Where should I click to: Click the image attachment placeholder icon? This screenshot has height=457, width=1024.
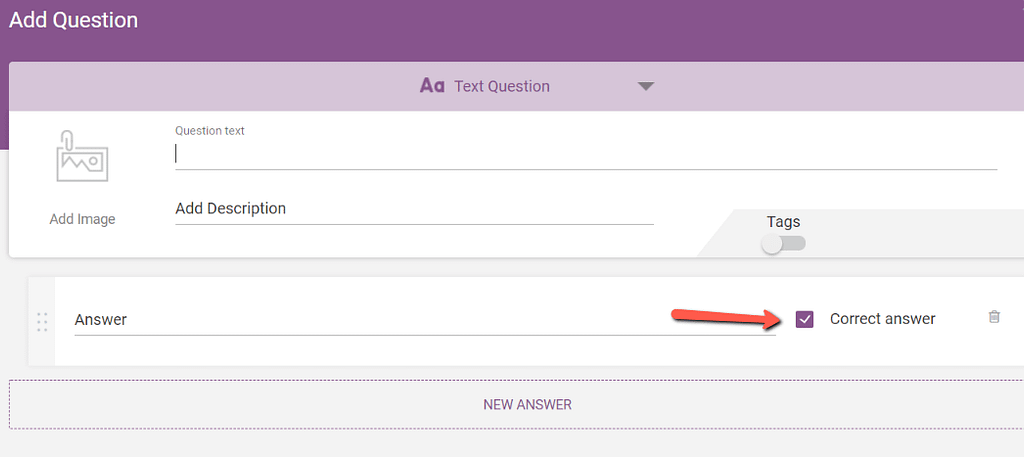point(82,157)
